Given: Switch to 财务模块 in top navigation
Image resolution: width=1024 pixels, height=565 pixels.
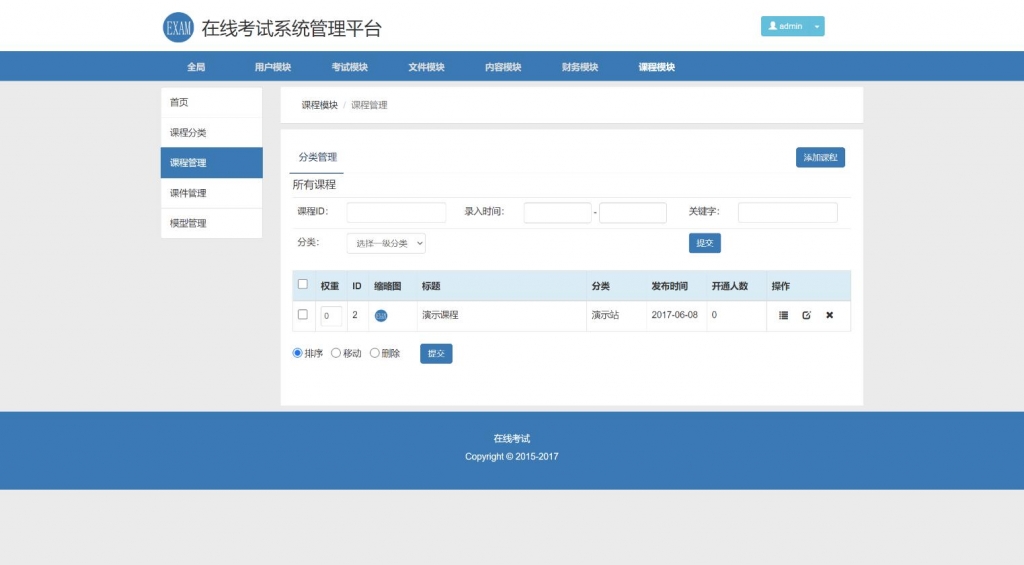Looking at the screenshot, I should 580,67.
